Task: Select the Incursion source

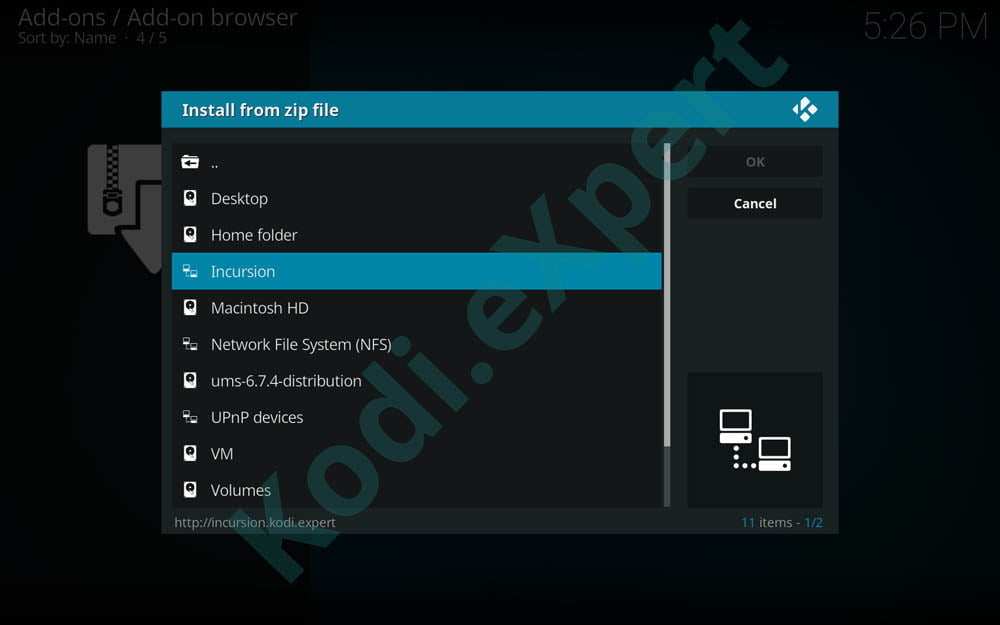Action: [x=416, y=271]
